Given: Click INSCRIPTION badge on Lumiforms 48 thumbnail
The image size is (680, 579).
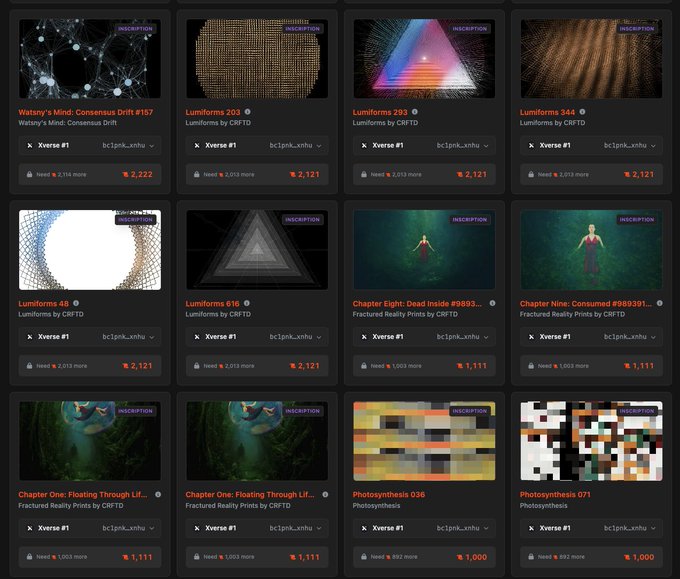Looking at the screenshot, I should (x=135, y=220).
